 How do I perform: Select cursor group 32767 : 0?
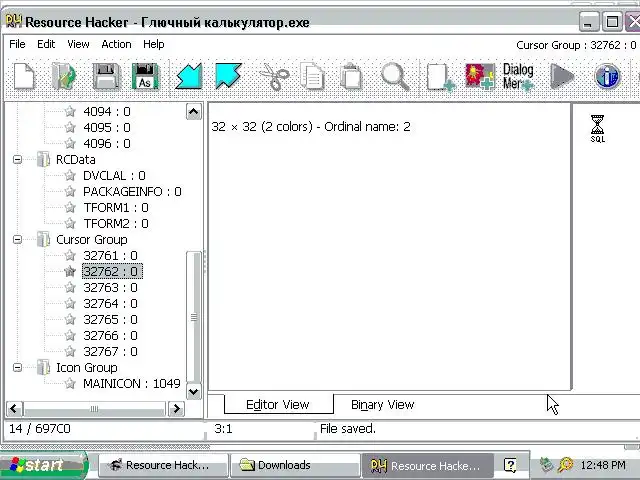pyautogui.click(x=110, y=351)
